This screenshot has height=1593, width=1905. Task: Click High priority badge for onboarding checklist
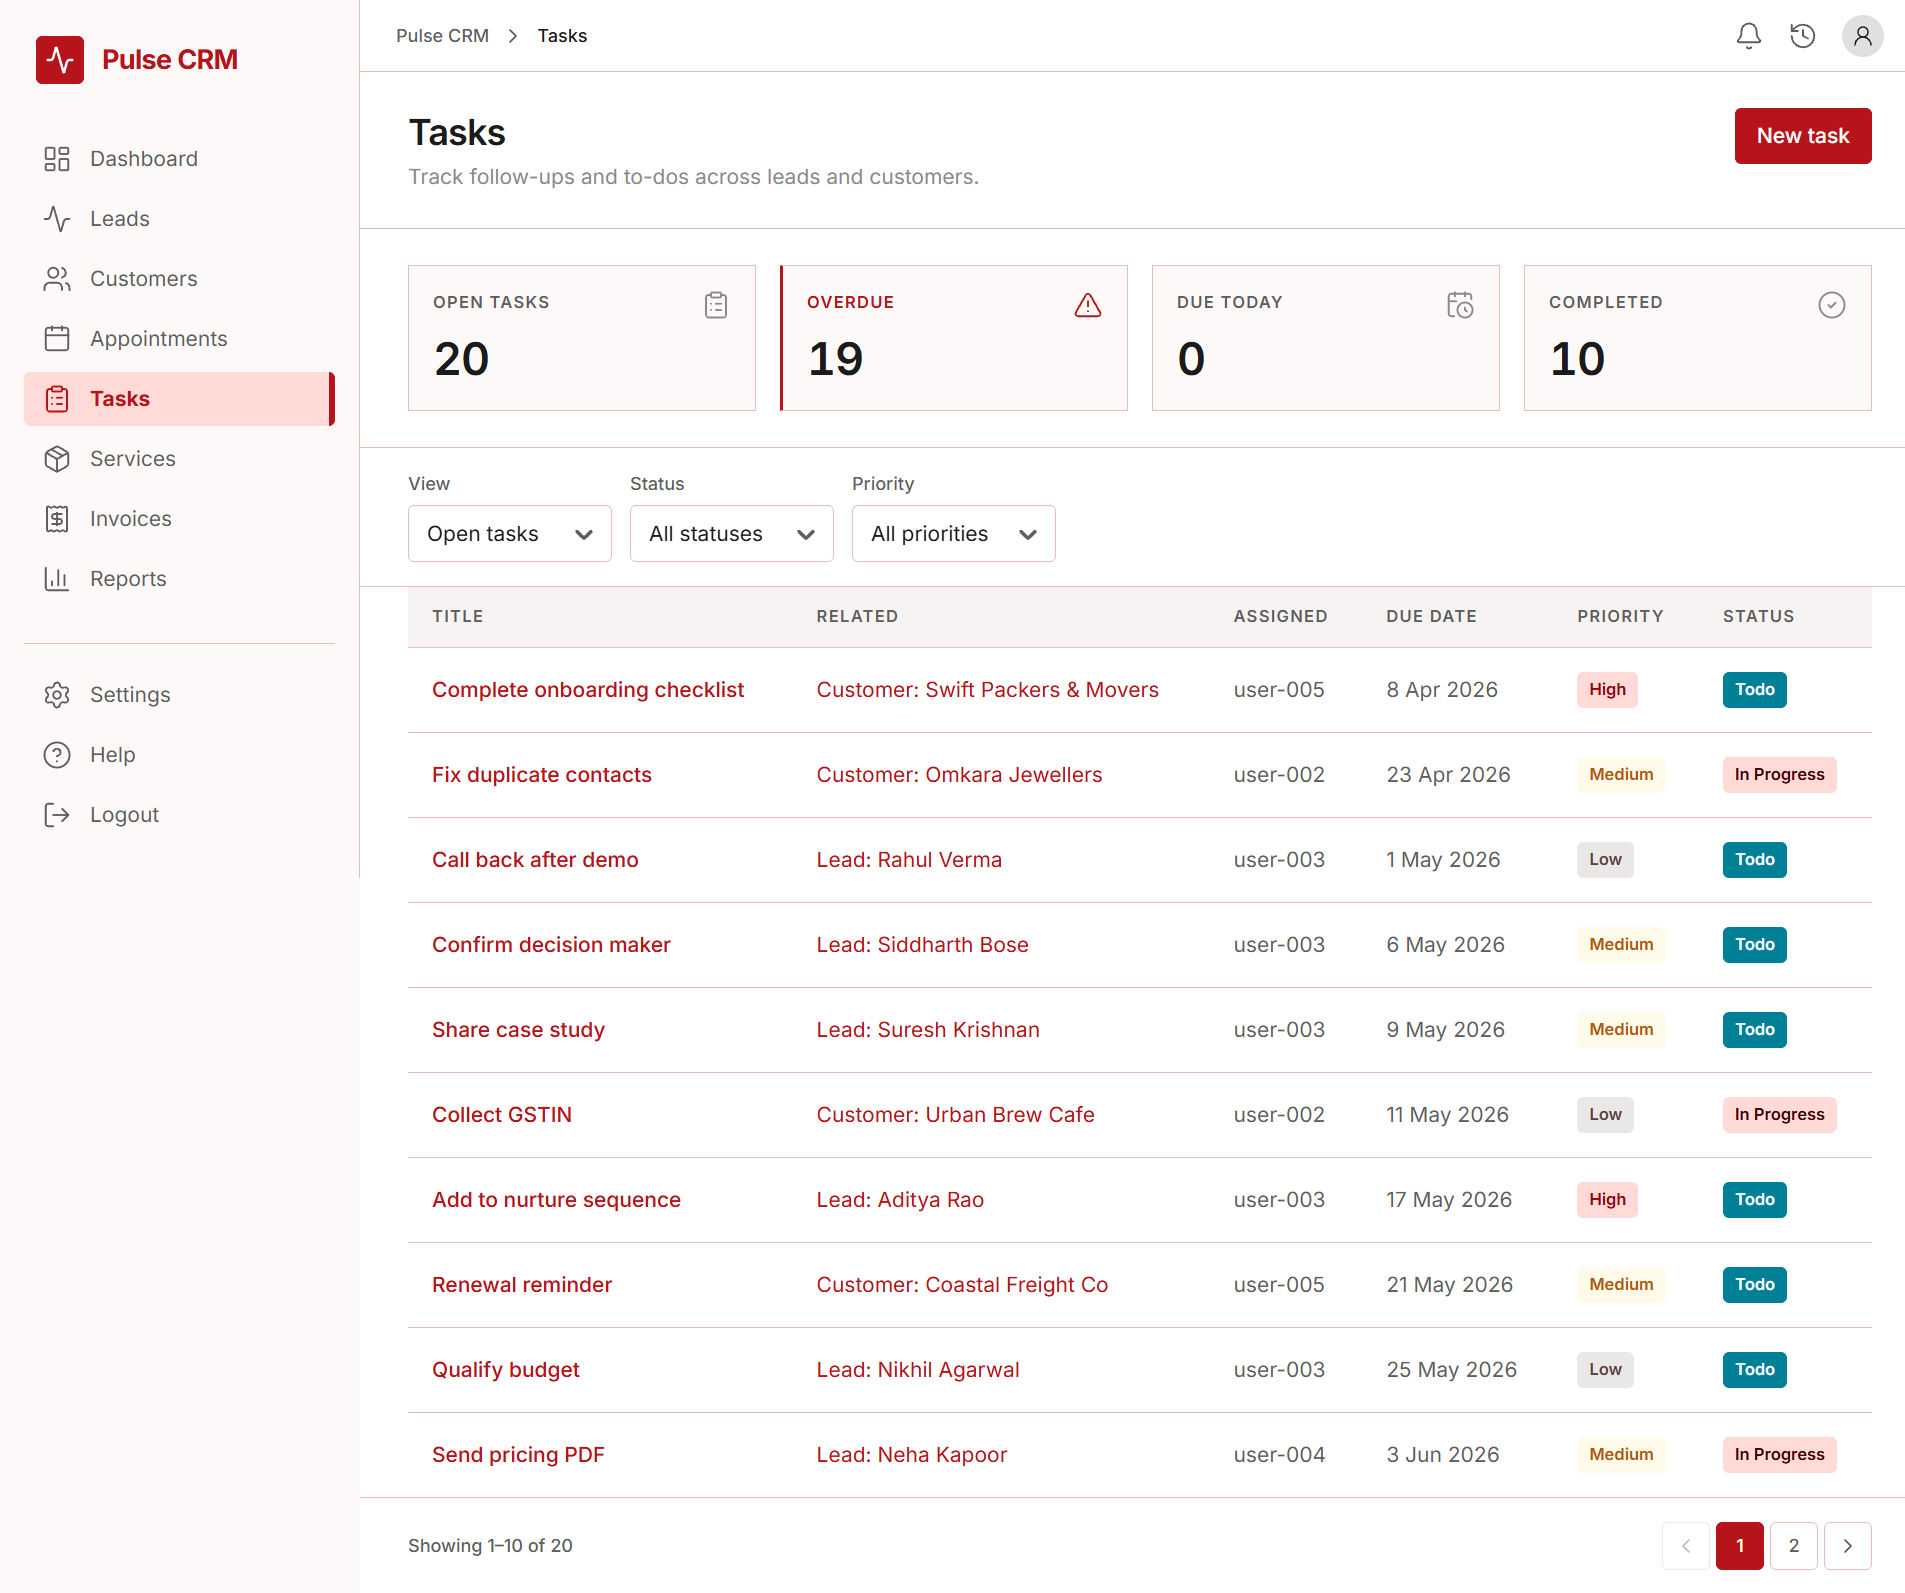(1607, 690)
